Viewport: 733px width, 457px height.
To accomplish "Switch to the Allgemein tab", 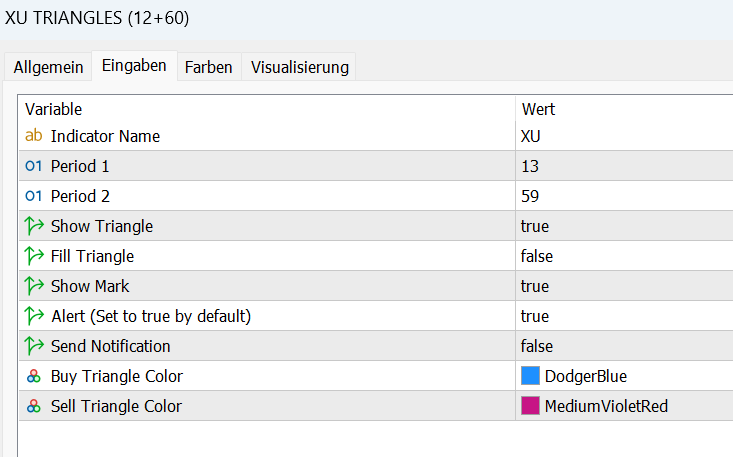I will pos(47,67).
